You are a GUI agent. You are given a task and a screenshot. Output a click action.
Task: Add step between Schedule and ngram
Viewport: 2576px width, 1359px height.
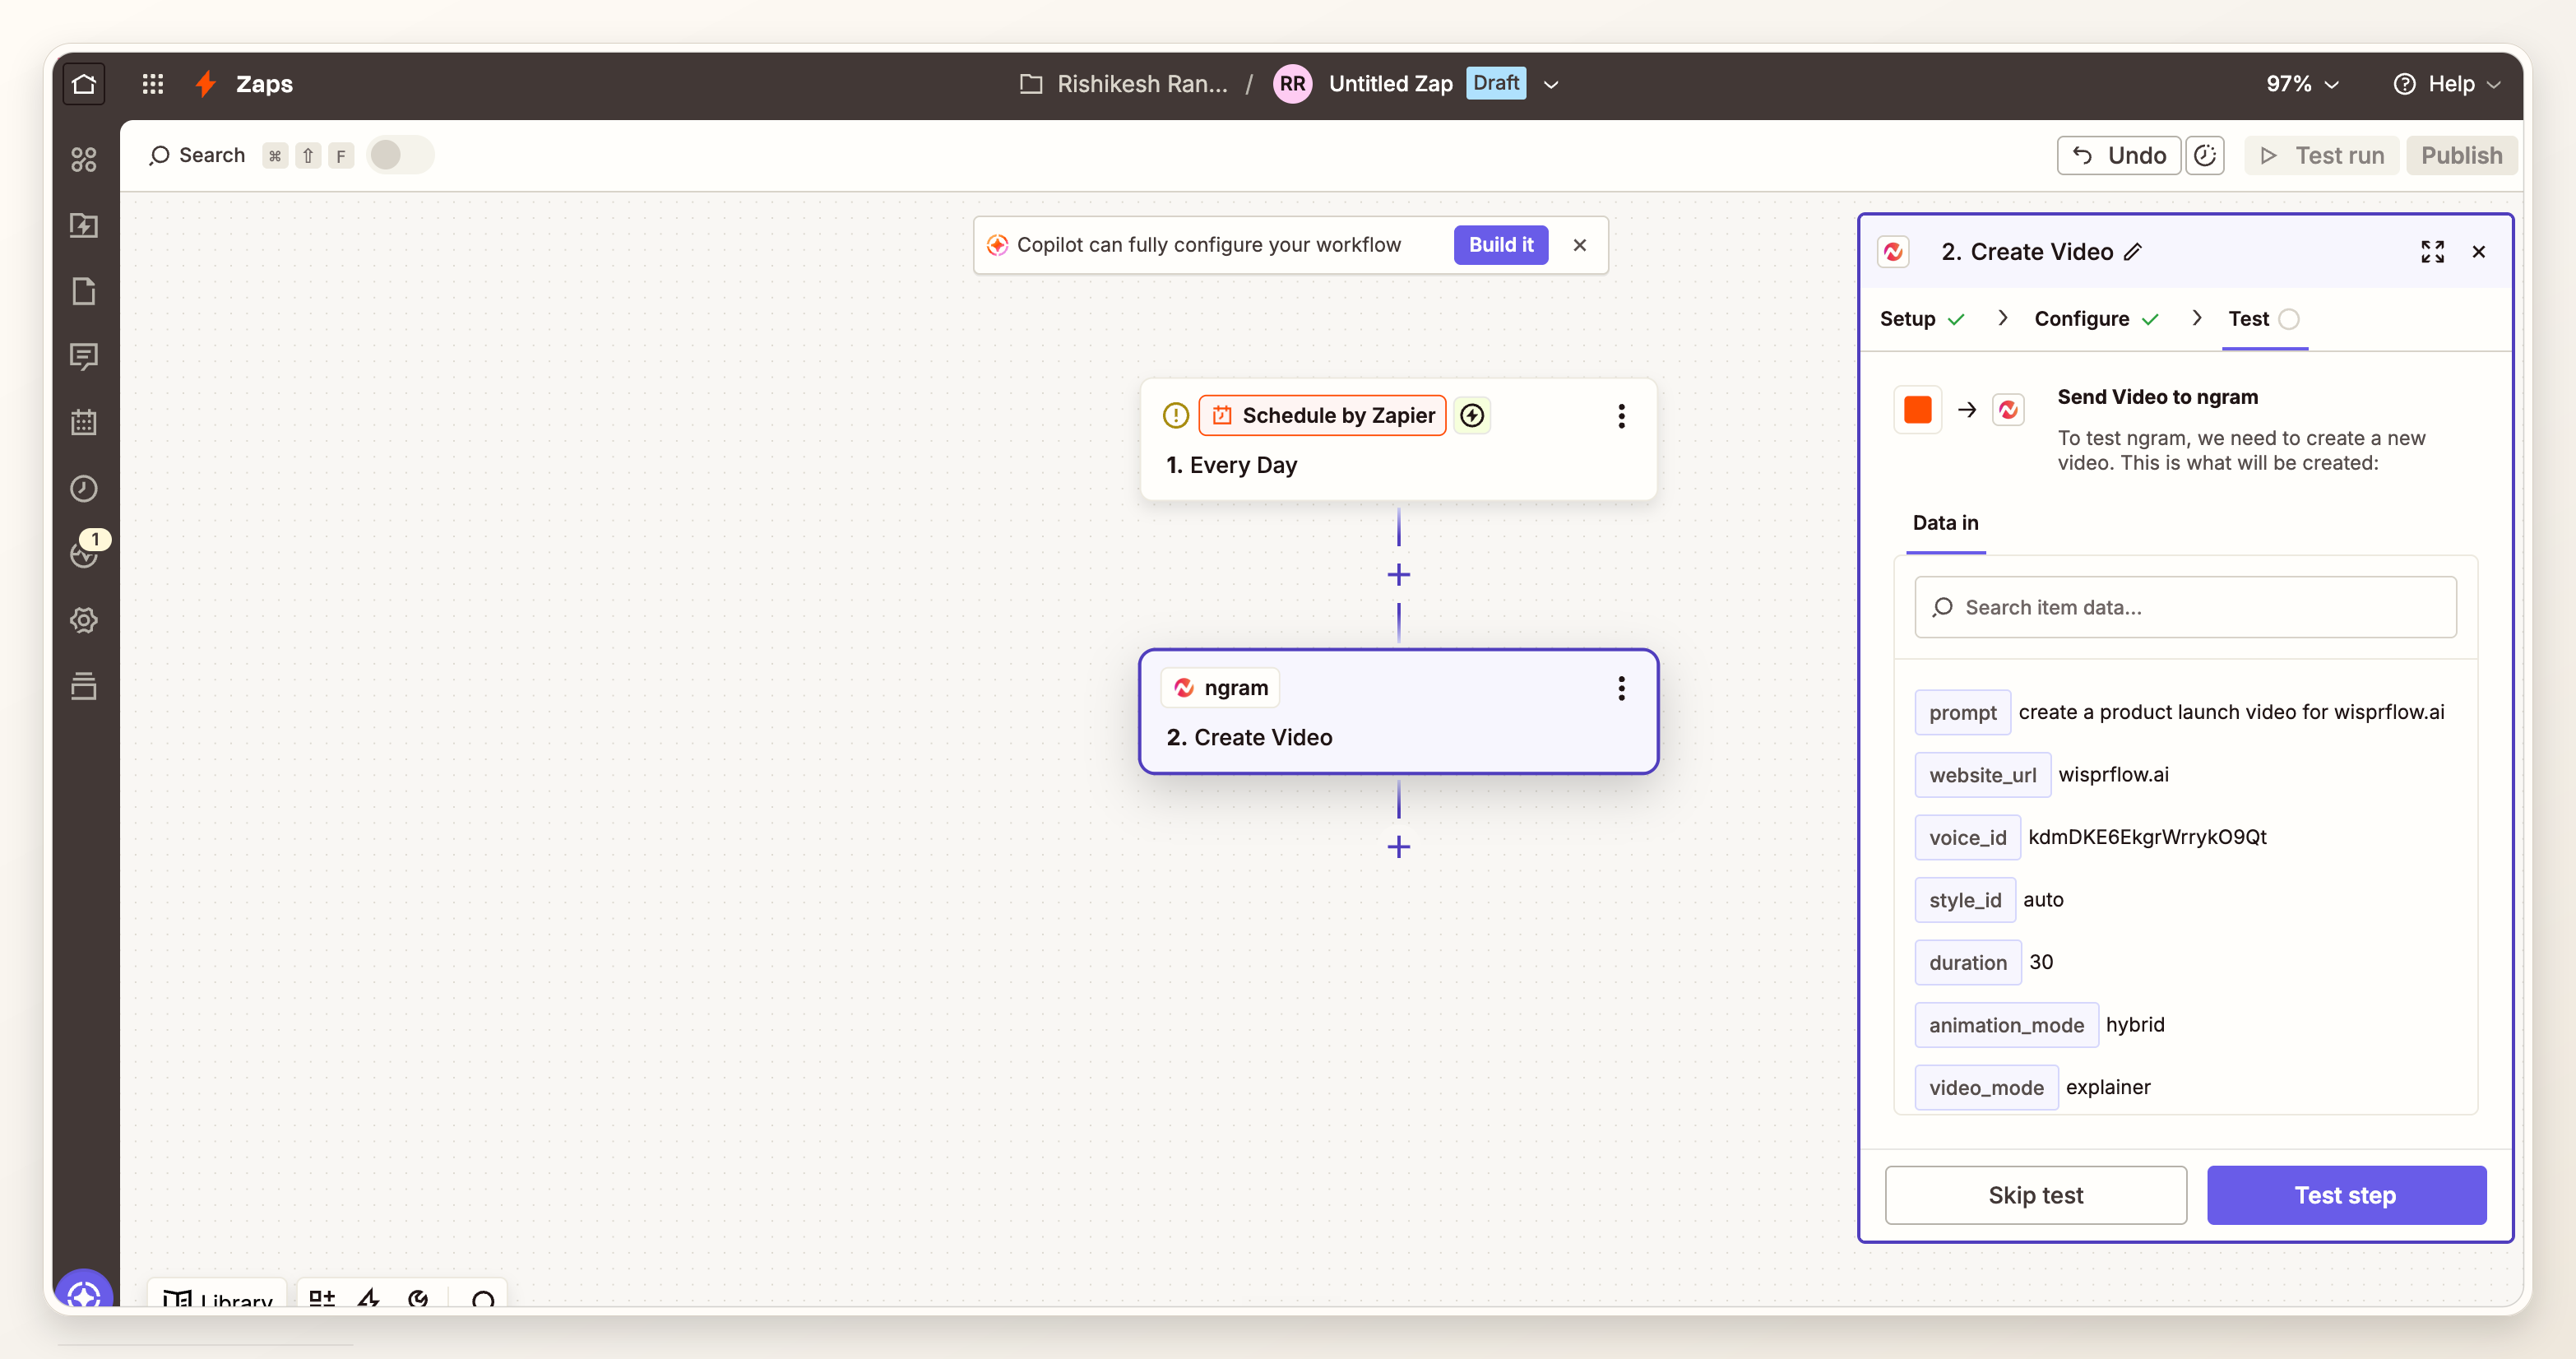tap(1398, 574)
